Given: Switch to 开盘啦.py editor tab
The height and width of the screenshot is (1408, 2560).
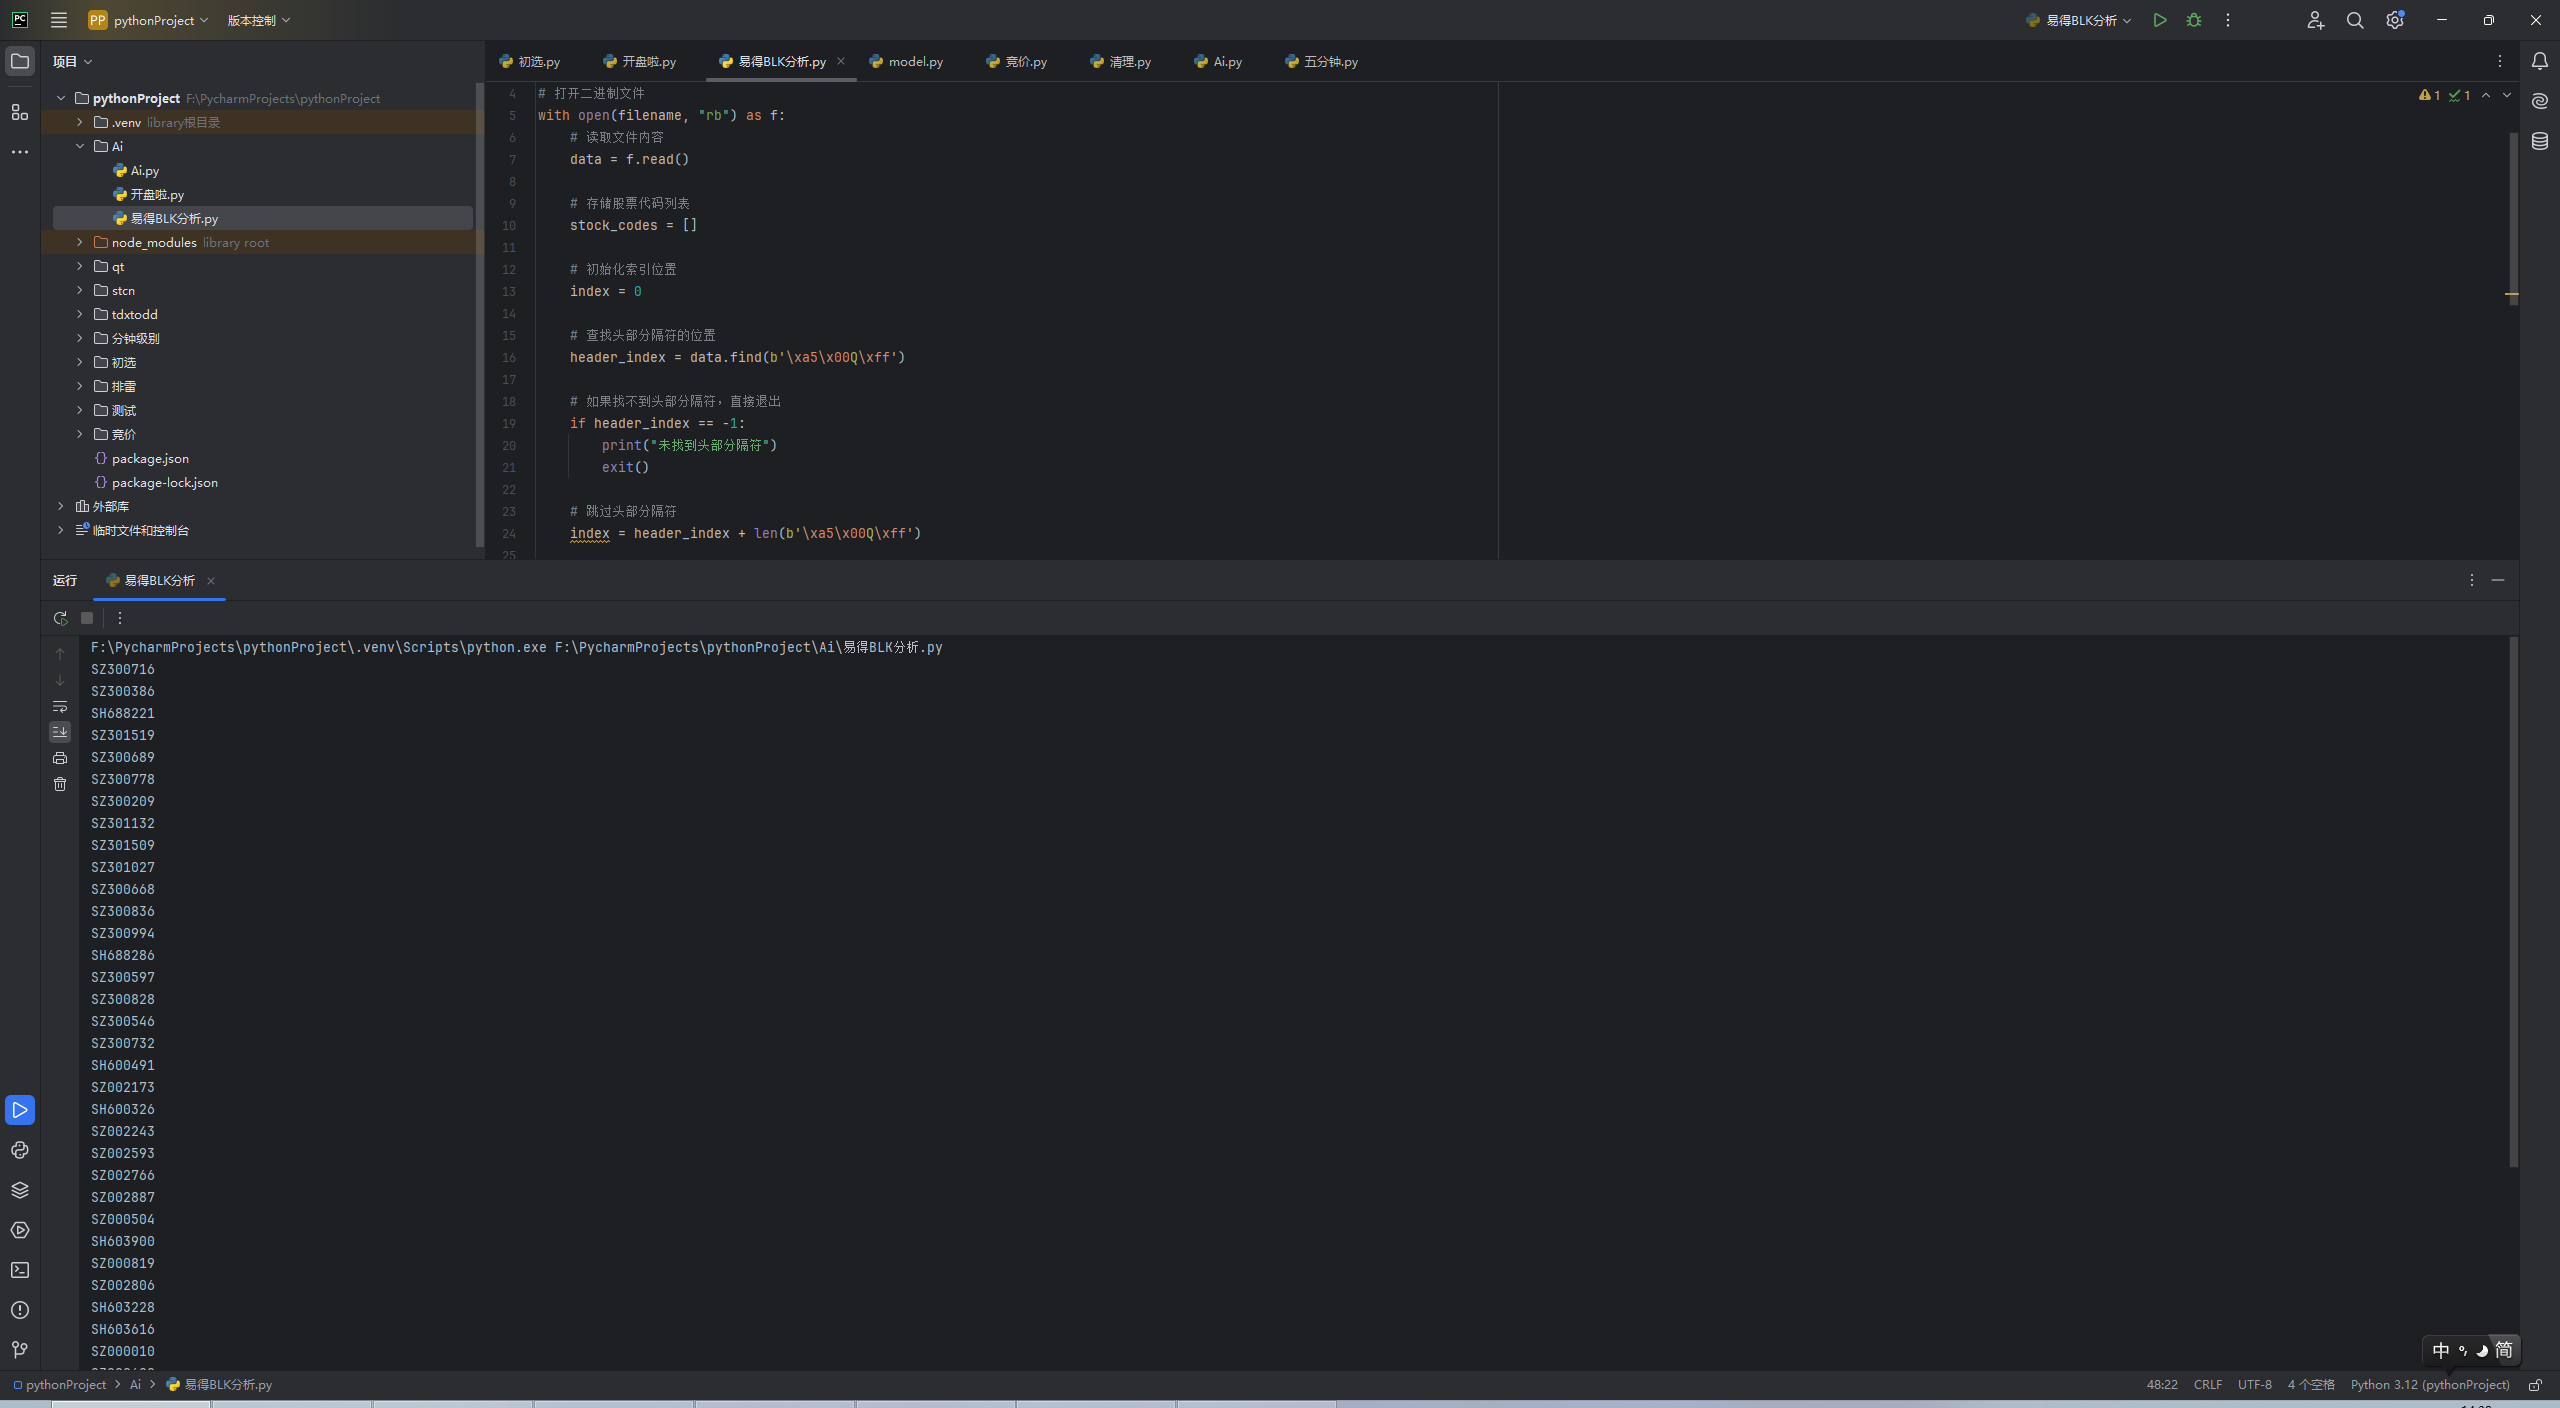Looking at the screenshot, I should (x=640, y=61).
